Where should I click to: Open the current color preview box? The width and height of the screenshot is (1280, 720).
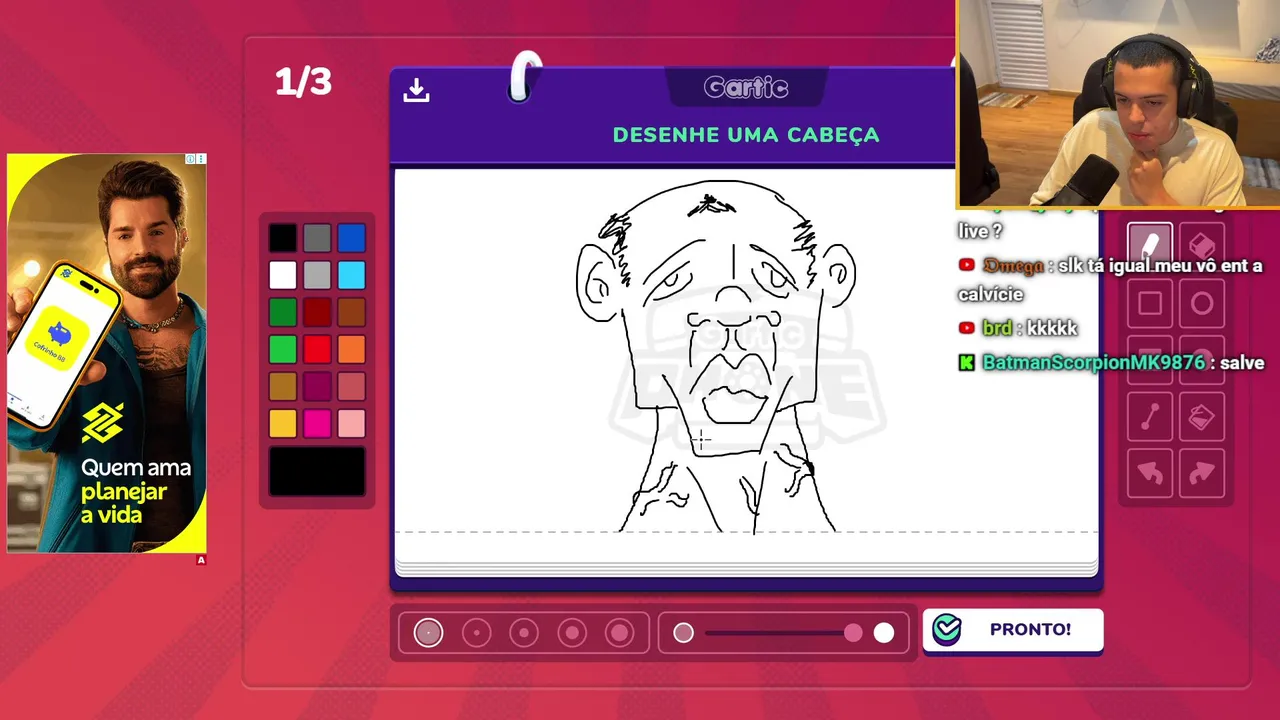coord(317,471)
